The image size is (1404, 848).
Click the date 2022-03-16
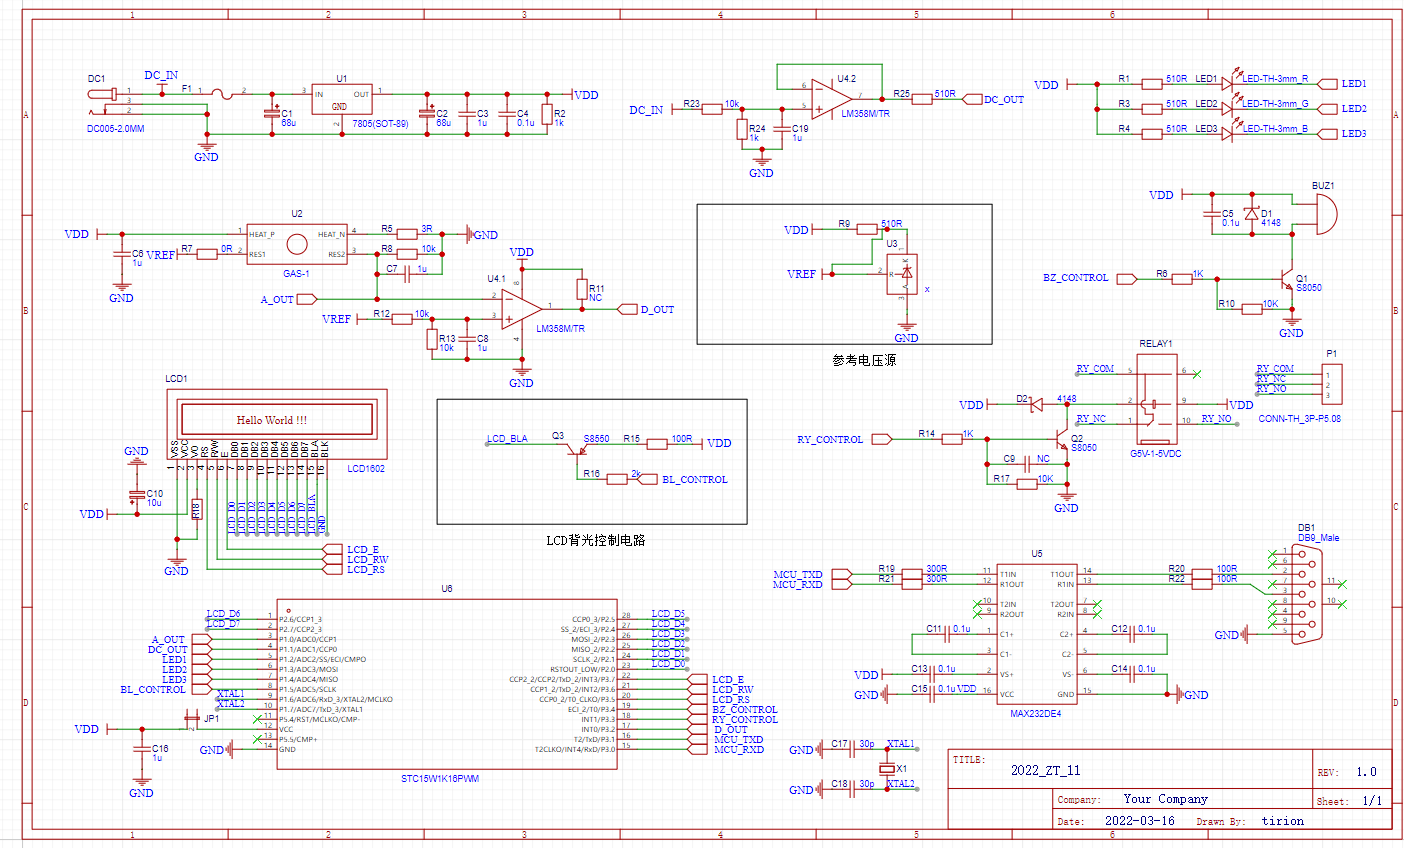pyautogui.click(x=1139, y=821)
